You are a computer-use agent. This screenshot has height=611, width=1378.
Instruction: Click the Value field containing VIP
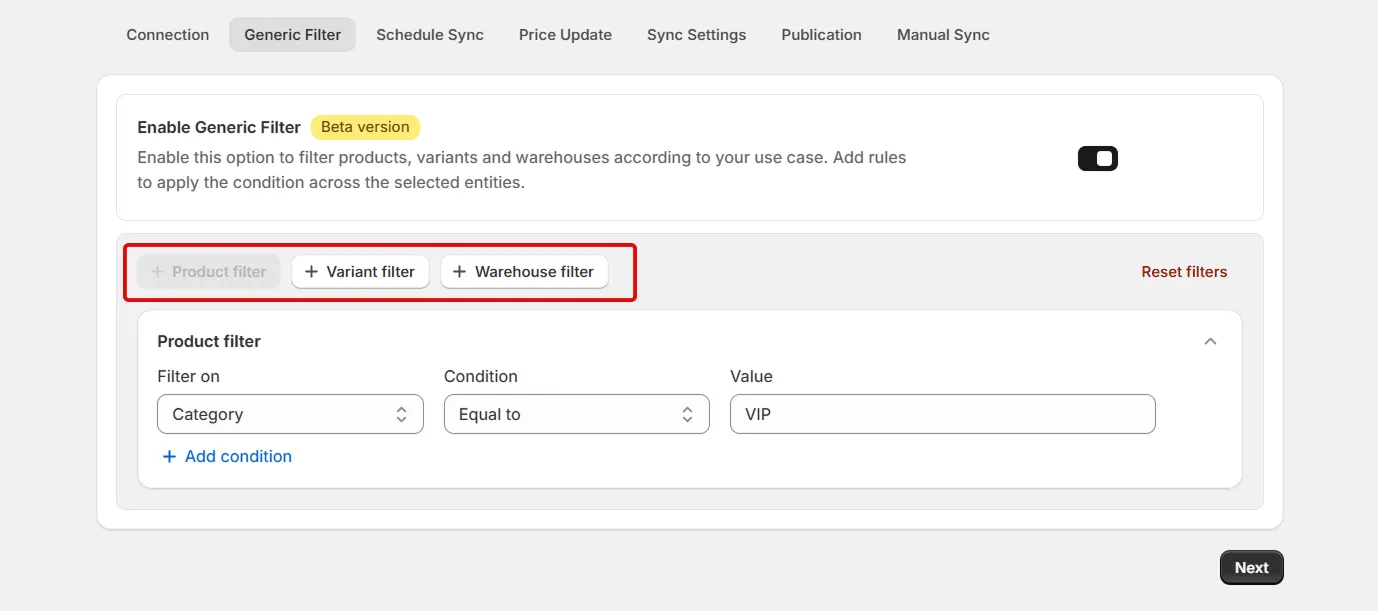tap(943, 414)
